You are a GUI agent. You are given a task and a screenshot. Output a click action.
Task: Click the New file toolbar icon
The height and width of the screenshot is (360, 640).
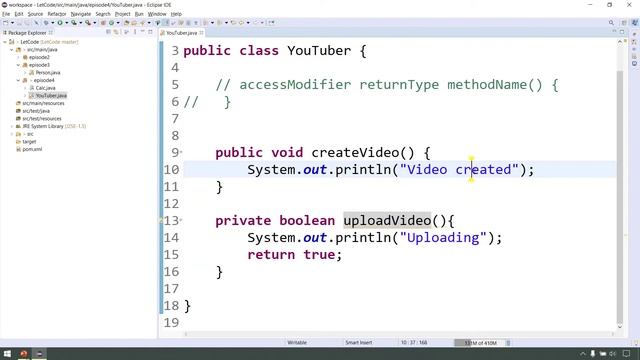click(6, 23)
